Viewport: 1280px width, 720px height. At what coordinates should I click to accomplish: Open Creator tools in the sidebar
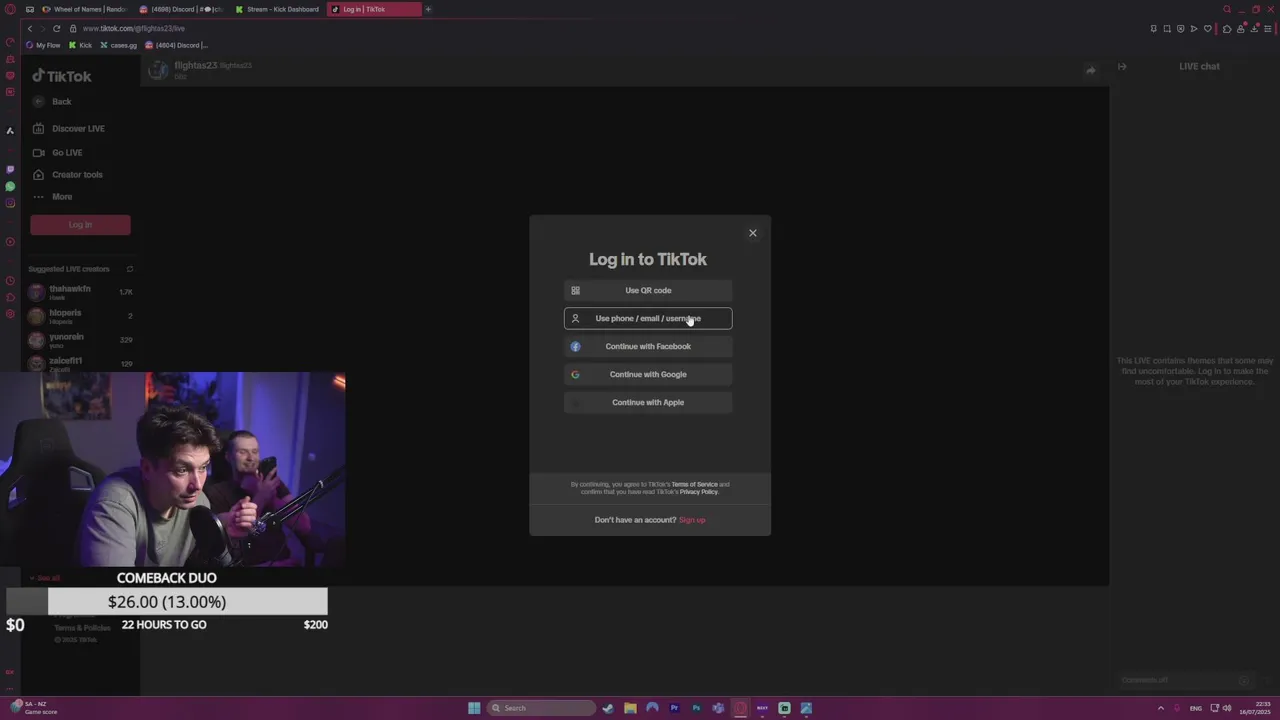67,174
